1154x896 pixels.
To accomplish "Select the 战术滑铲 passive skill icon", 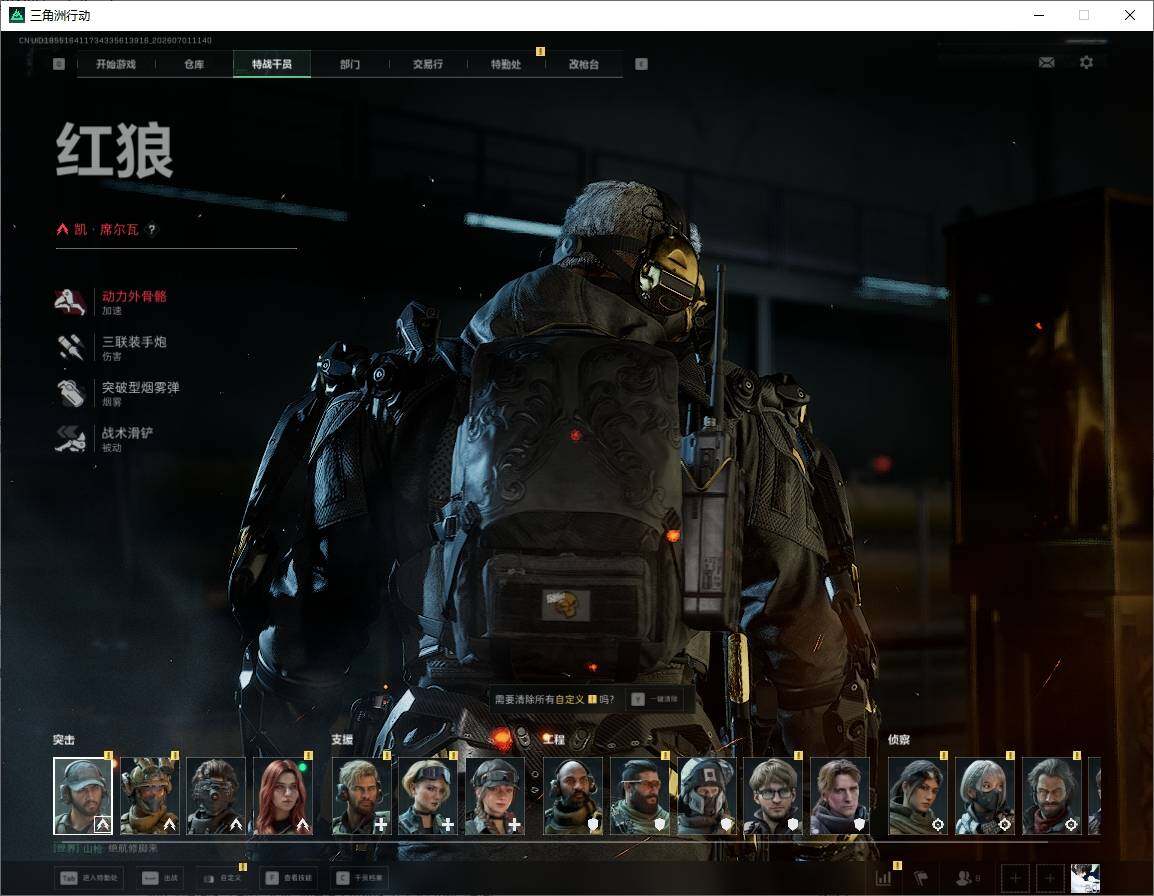I will coord(71,438).
